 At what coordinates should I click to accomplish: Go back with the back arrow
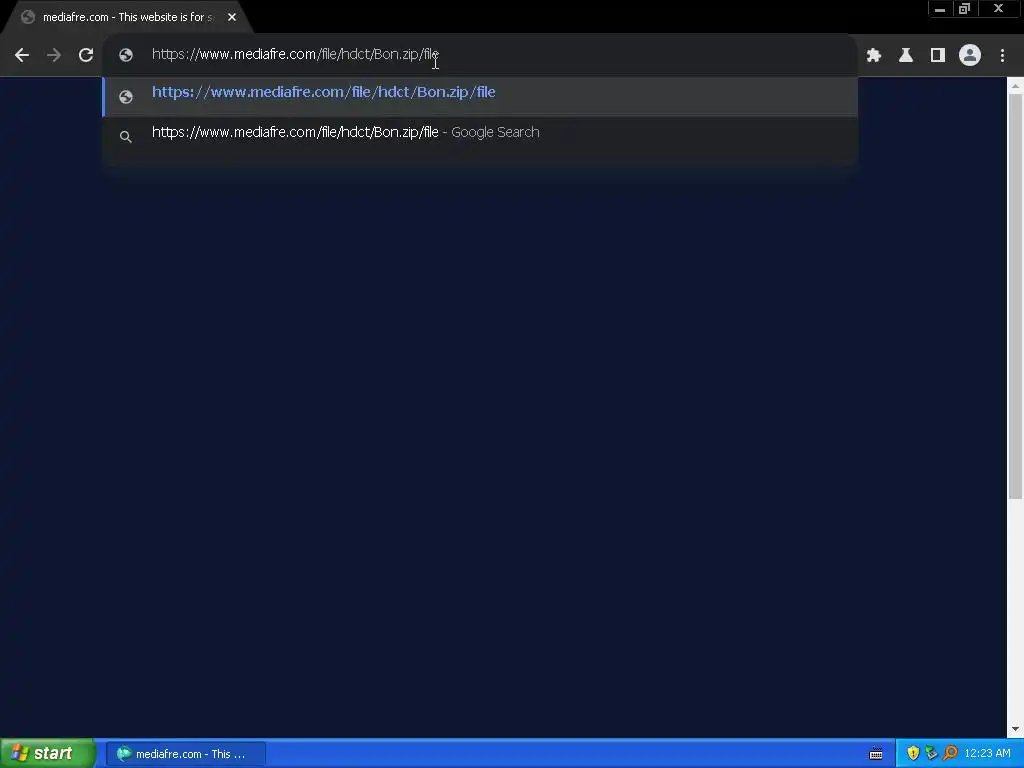pyautogui.click(x=22, y=56)
